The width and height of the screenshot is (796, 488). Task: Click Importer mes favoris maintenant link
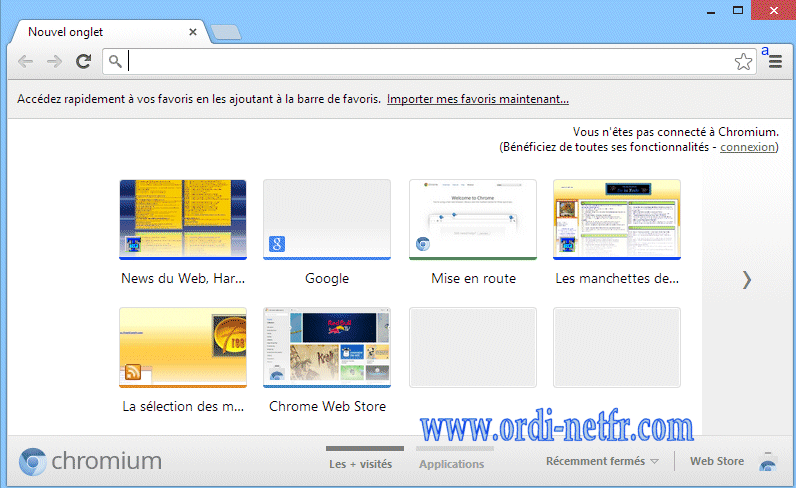(478, 99)
